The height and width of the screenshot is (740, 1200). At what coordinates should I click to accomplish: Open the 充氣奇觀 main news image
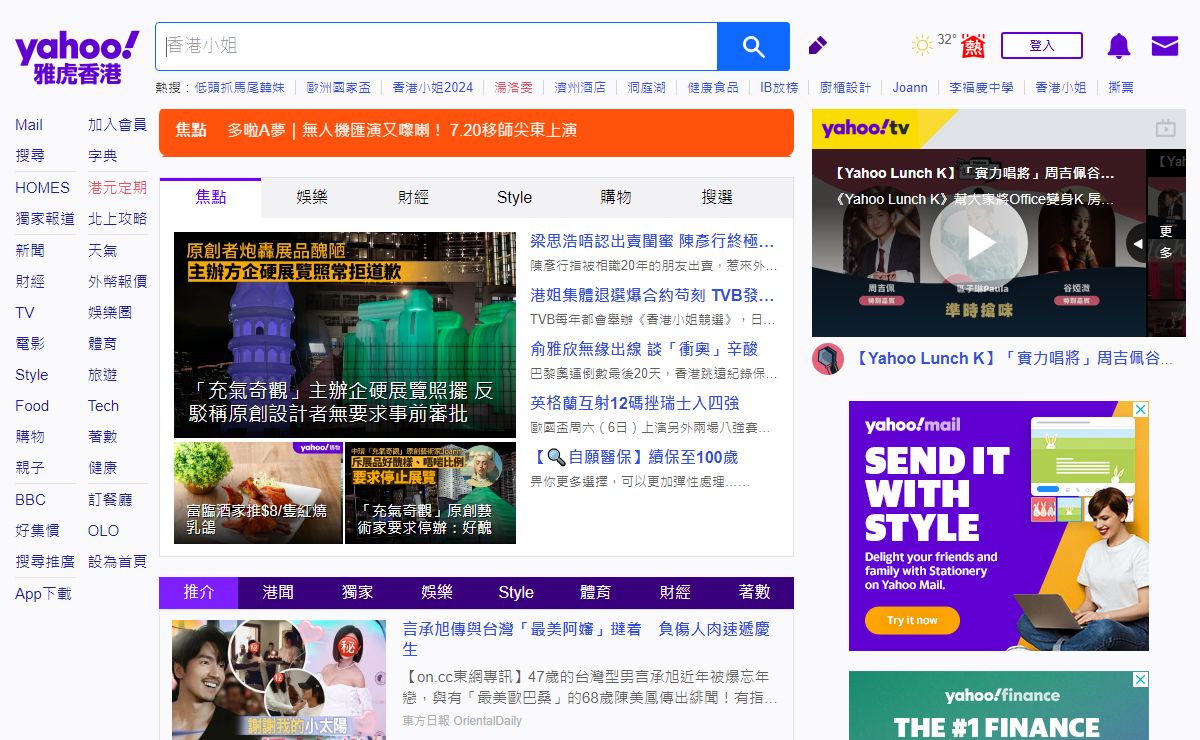coord(345,335)
